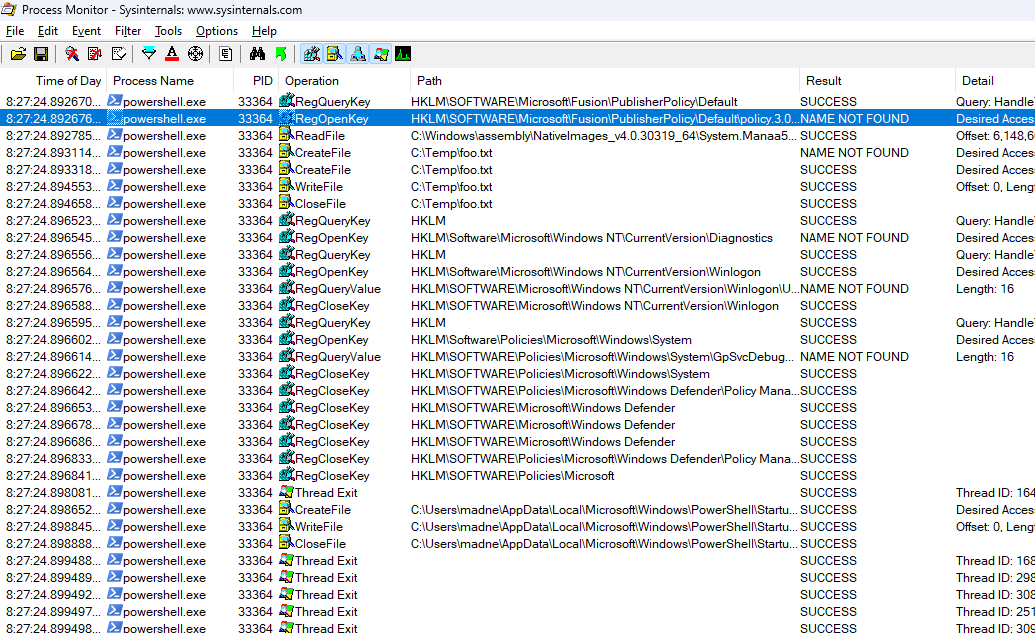Toggle Show Profiling Events green graph icon
The height and width of the screenshot is (633, 1035).
[403, 54]
